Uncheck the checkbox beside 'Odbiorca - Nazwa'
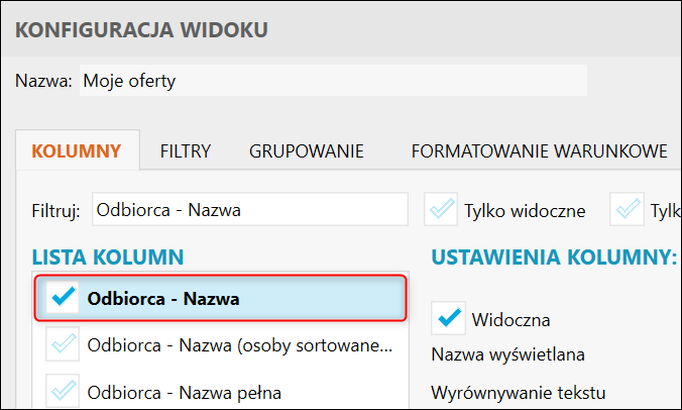682x410 pixels. [64, 297]
